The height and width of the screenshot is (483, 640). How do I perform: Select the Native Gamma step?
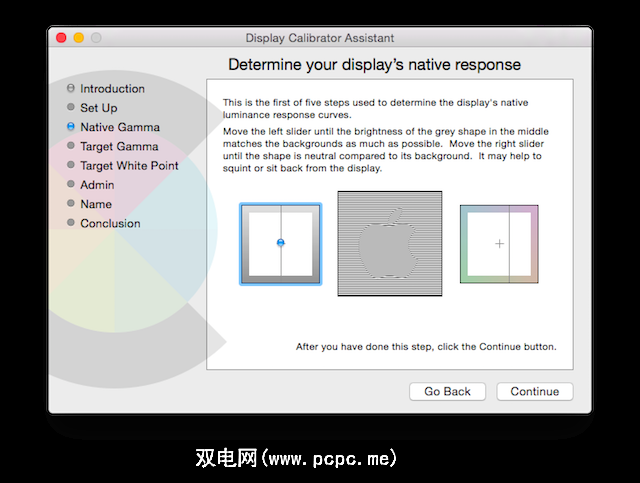tap(120, 127)
